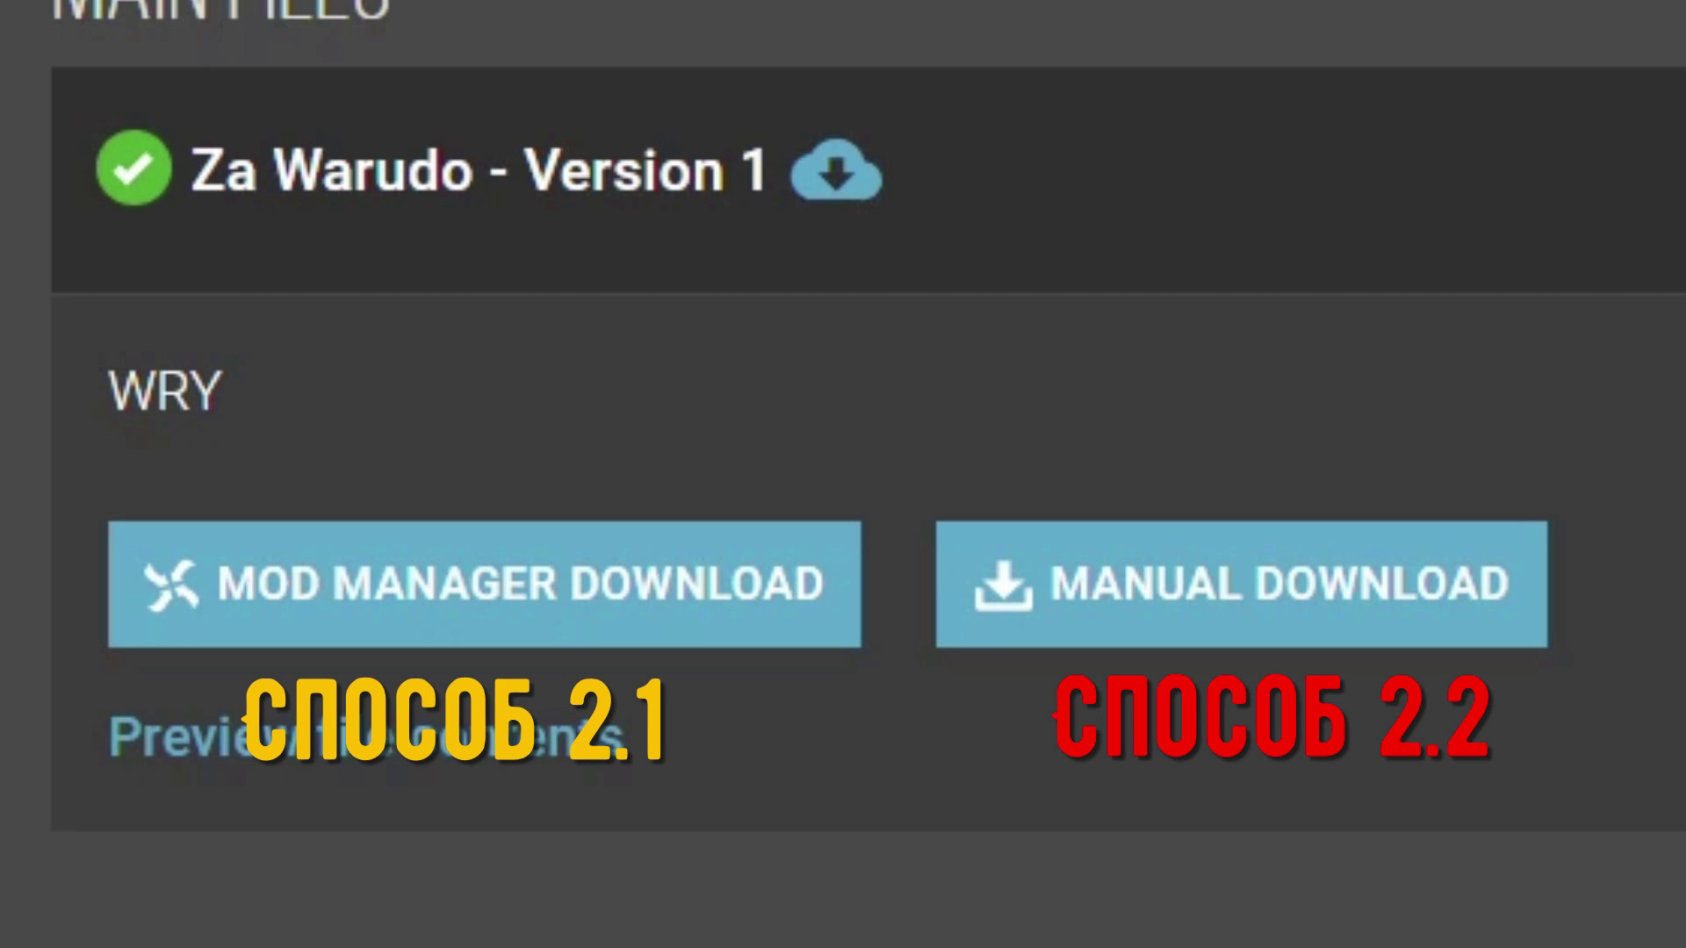Click the MAIN FILES section heading
This screenshot has width=1686, height=948.
click(x=220, y=10)
